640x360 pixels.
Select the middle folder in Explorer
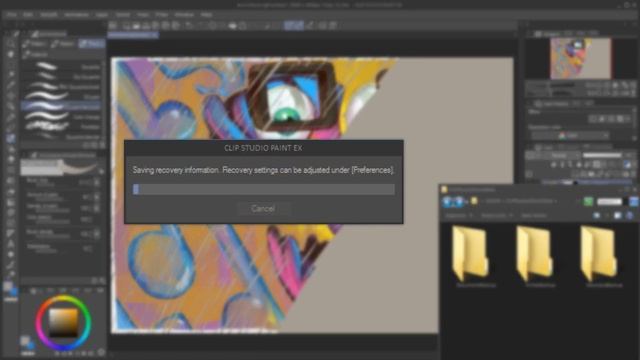click(x=536, y=256)
